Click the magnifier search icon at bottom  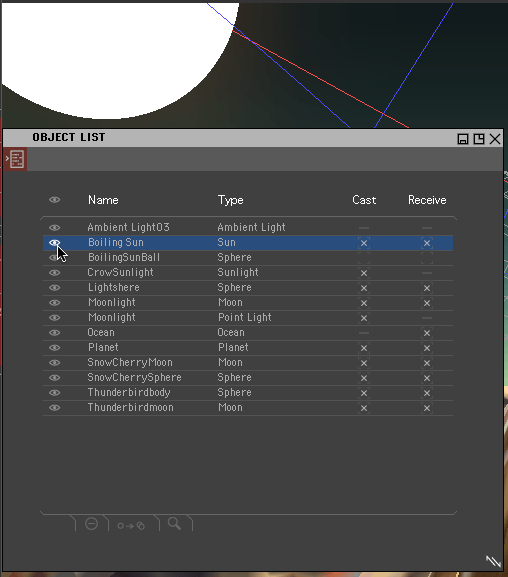(x=174, y=523)
